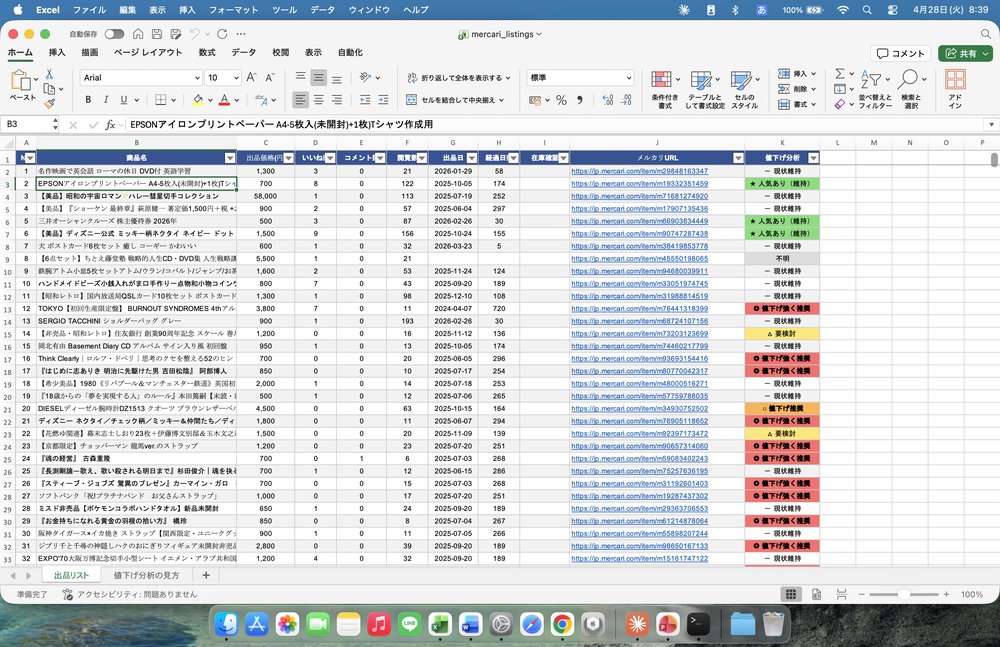Switch to 値下げ分析の見方 sheet tab

click(146, 575)
